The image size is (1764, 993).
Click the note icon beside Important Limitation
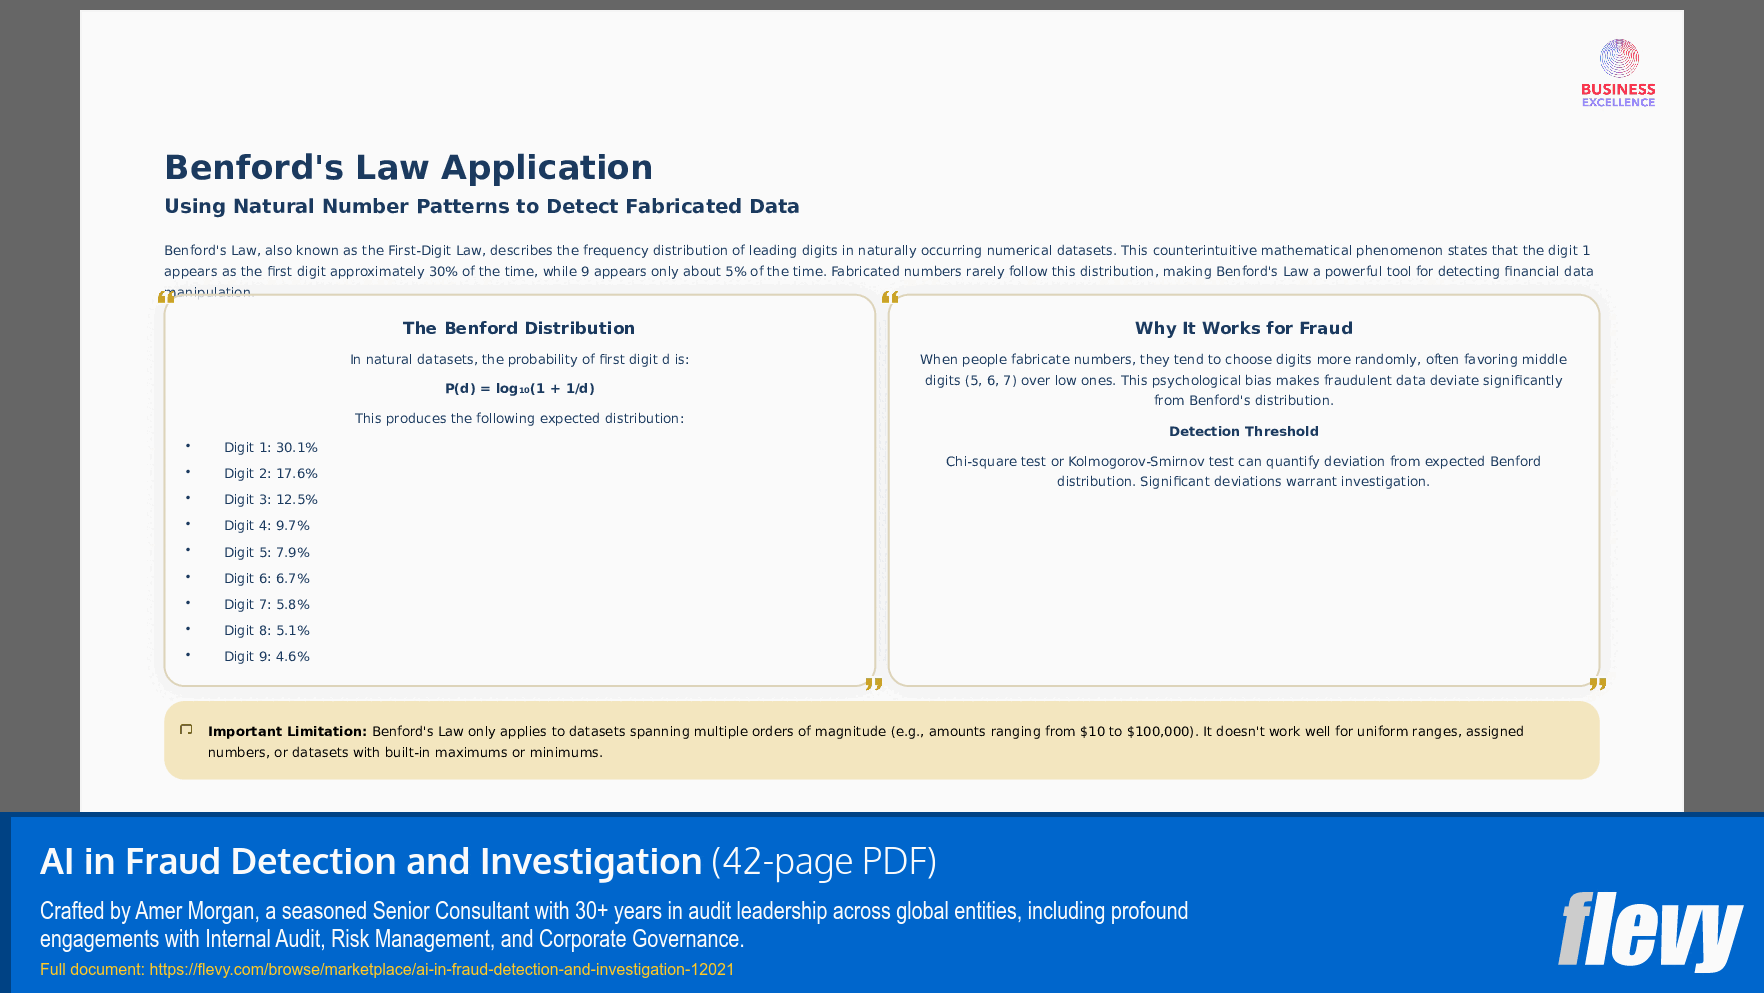[186, 730]
